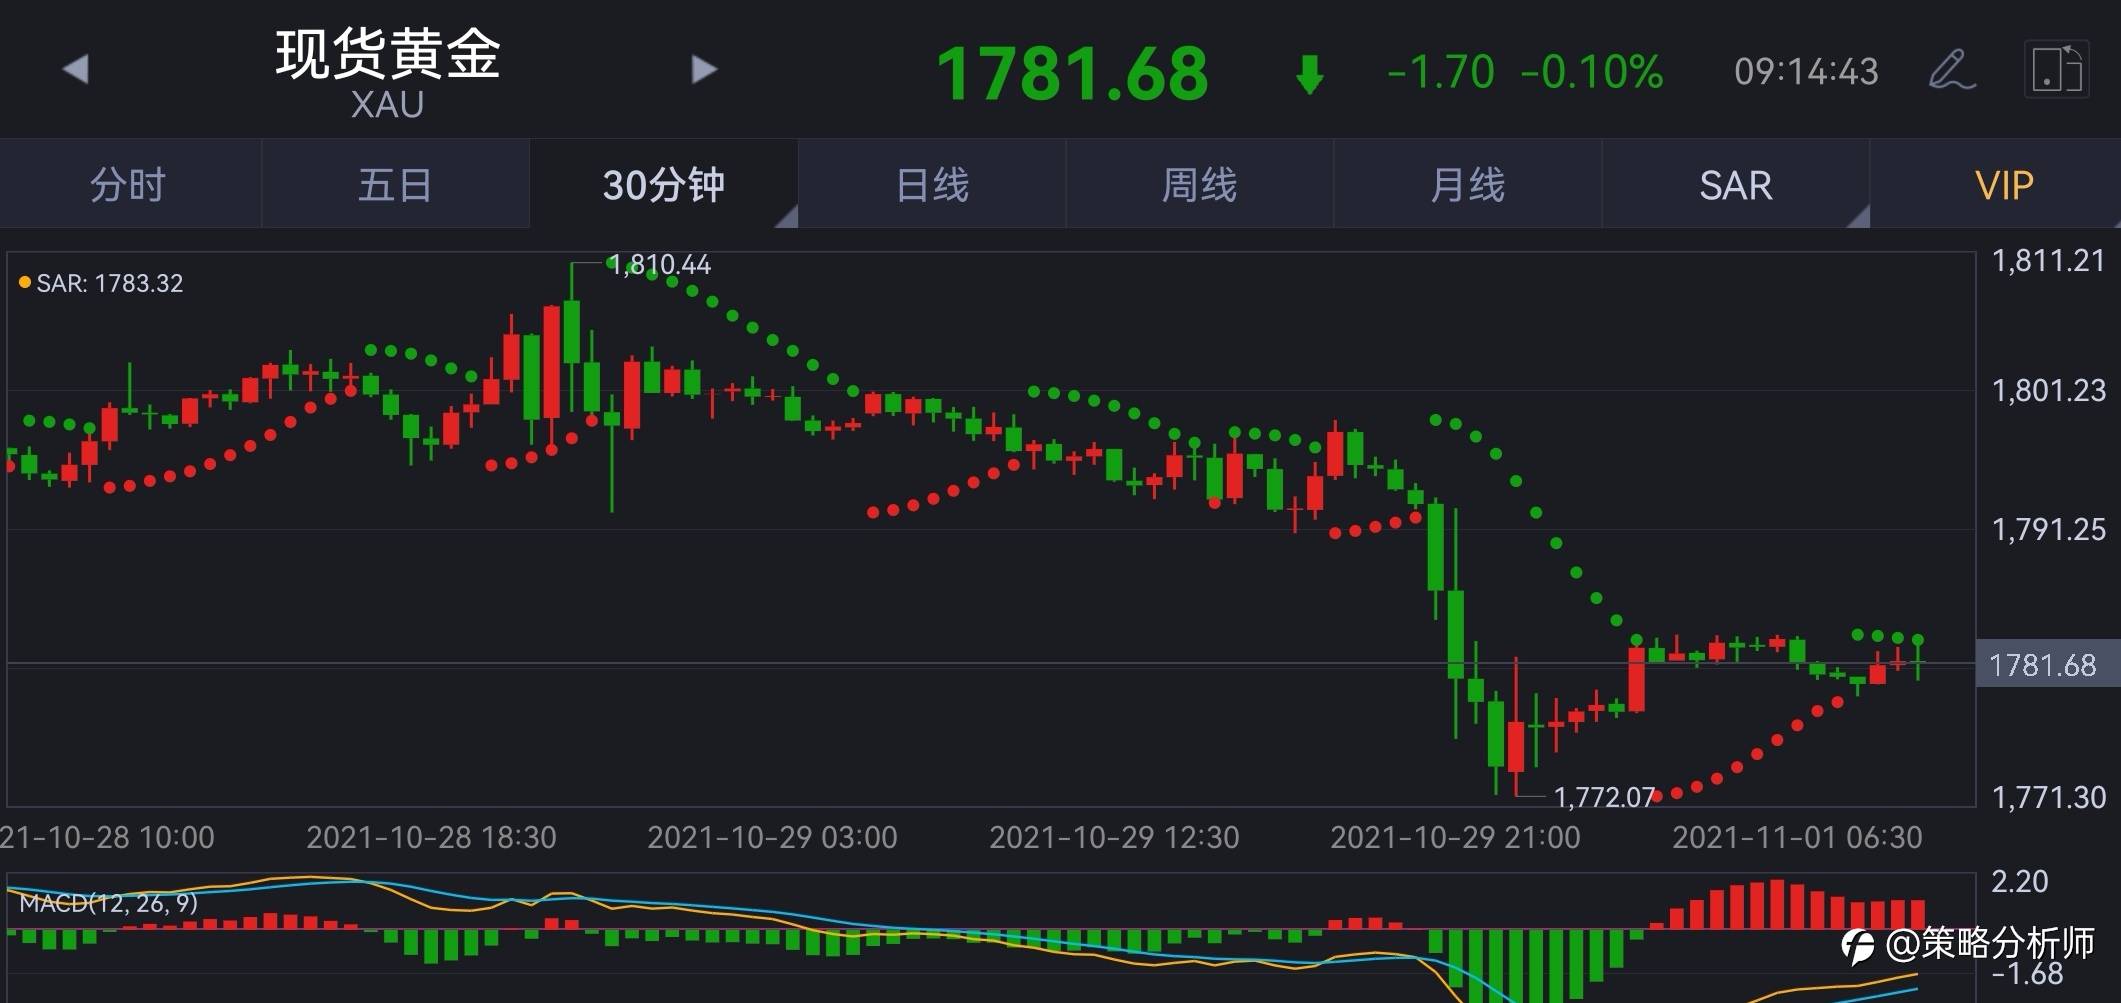The image size is (2121, 1003).
Task: Open the drawing pencil tool
Action: 1951,70
